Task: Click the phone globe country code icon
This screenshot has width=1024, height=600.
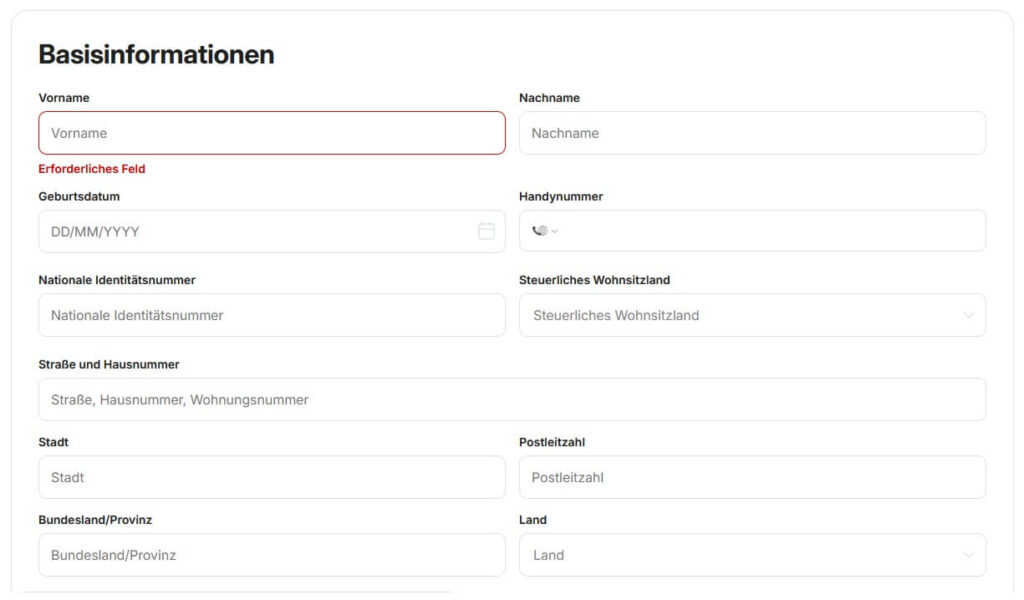Action: click(x=540, y=231)
